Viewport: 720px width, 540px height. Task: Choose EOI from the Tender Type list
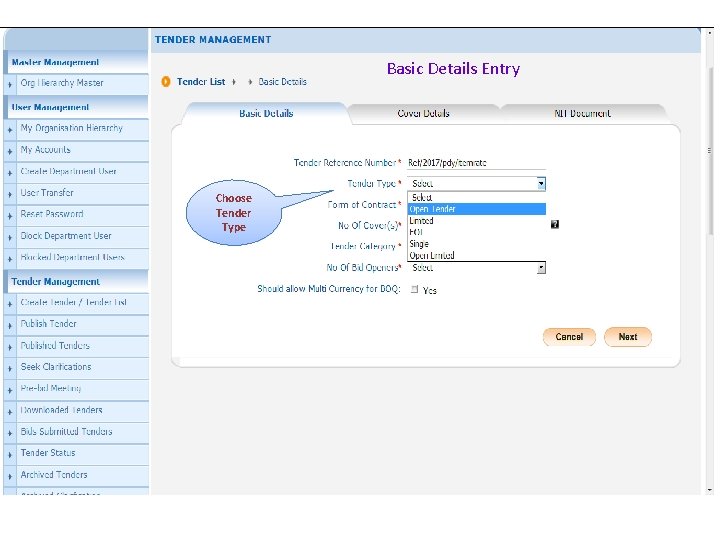pyautogui.click(x=477, y=232)
